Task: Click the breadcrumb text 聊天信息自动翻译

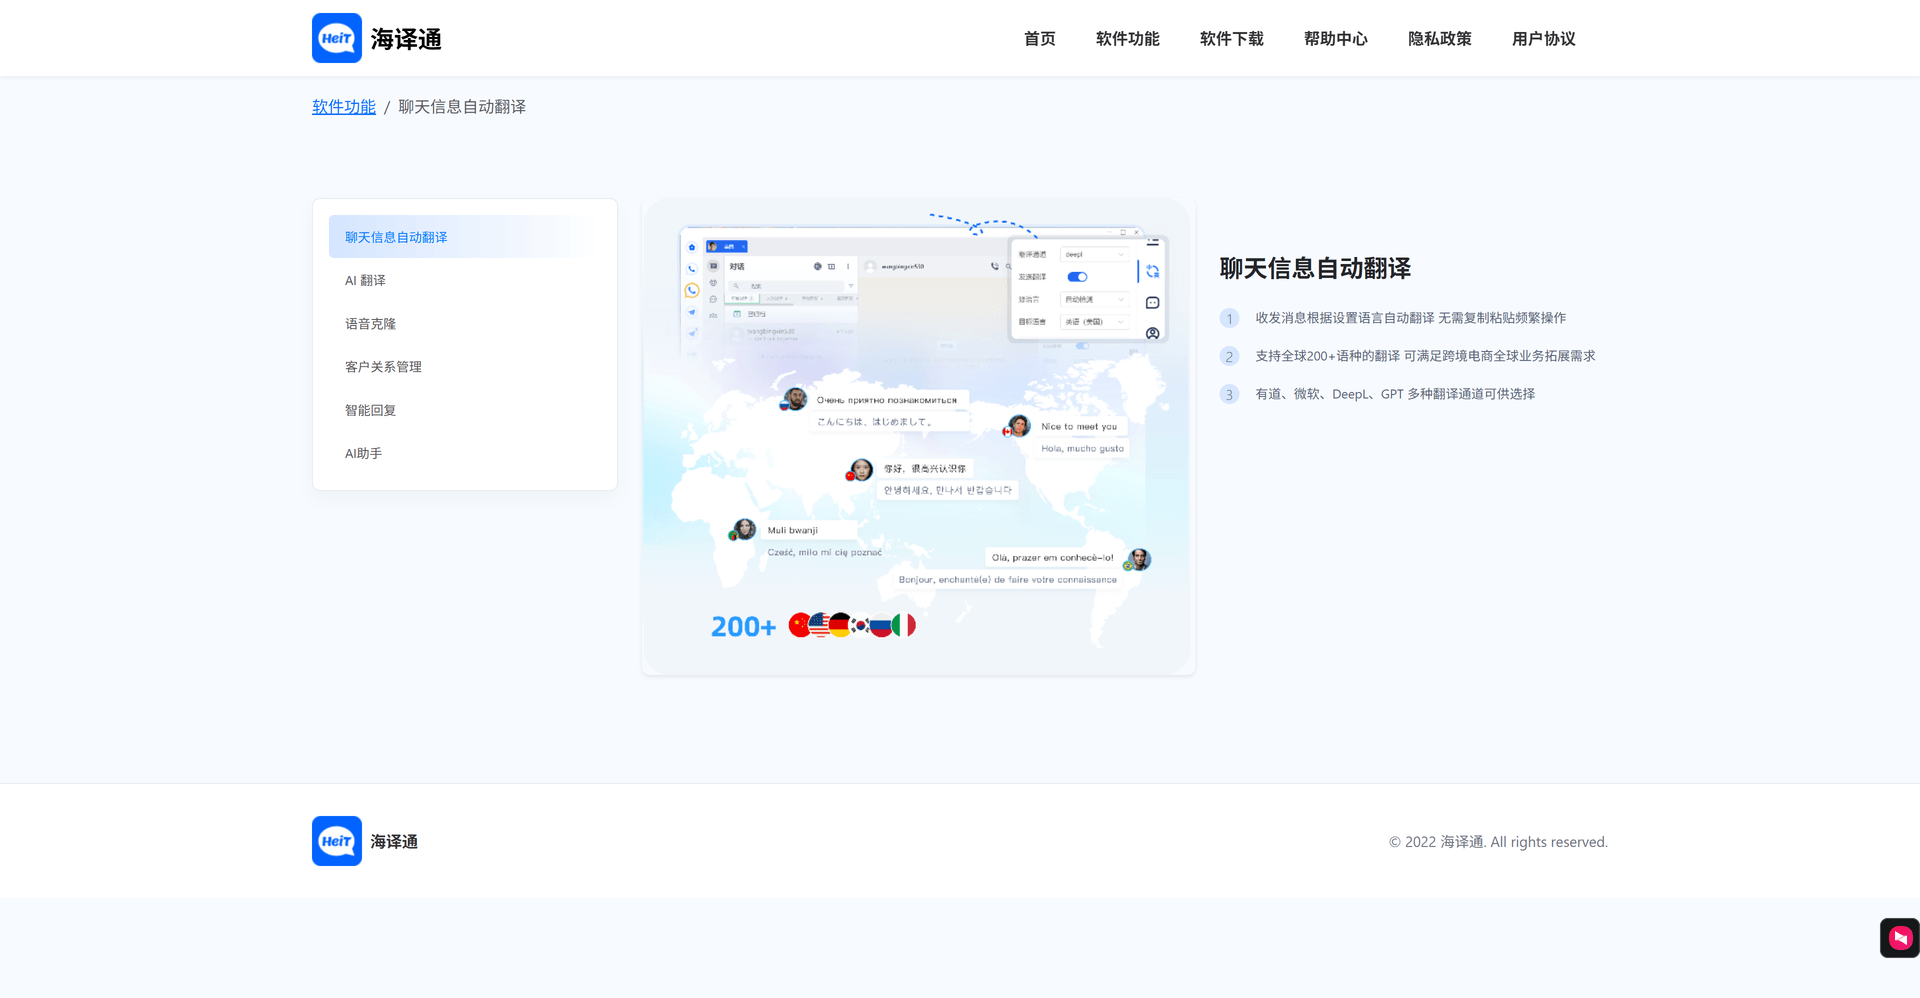Action: (x=462, y=107)
